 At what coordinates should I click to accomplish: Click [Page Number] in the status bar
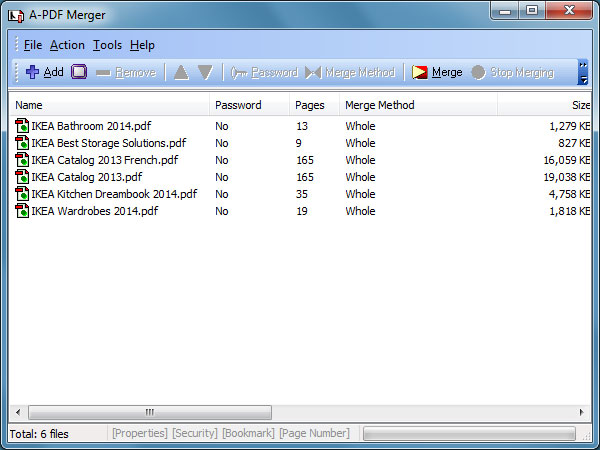(314, 434)
